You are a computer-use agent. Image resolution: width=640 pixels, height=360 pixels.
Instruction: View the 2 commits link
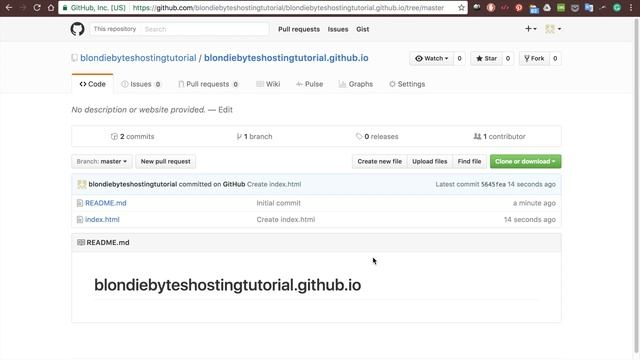coord(133,136)
